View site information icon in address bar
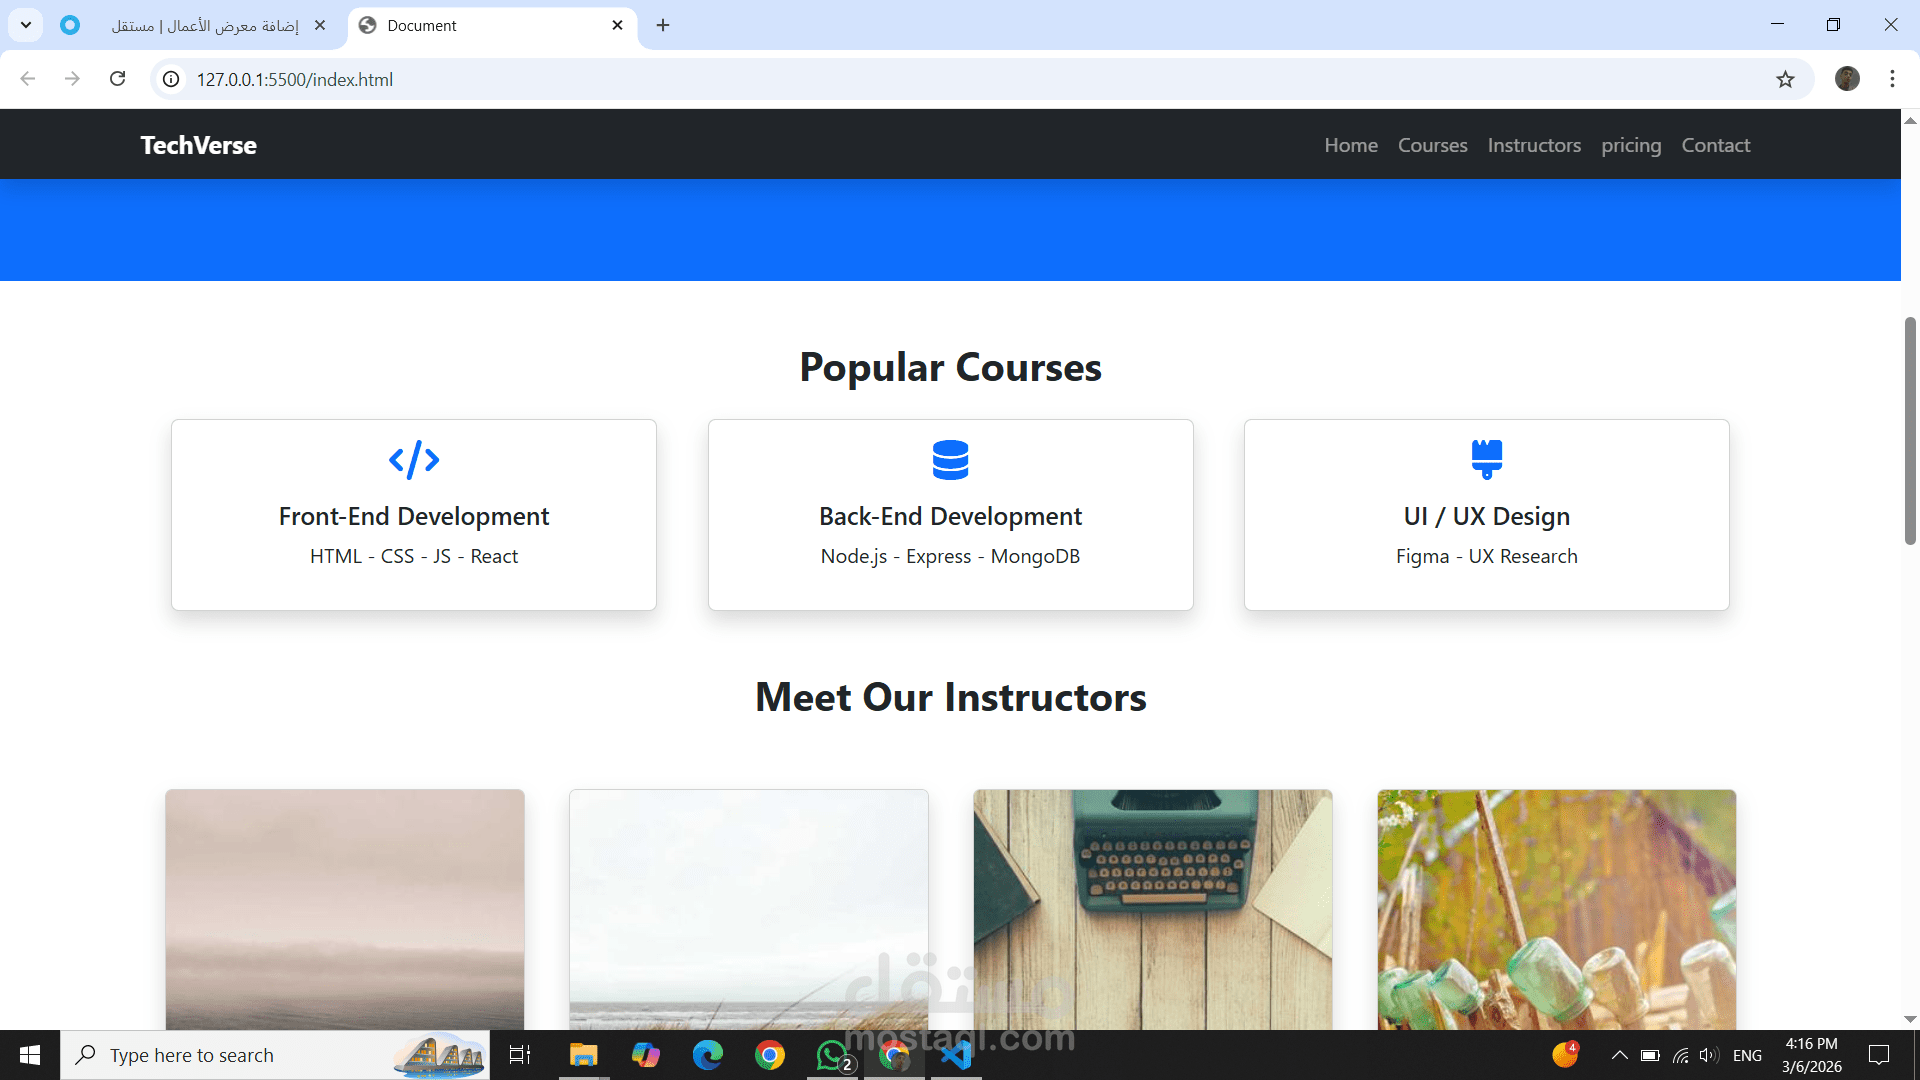Viewport: 1920px width, 1080px height. pos(172,79)
